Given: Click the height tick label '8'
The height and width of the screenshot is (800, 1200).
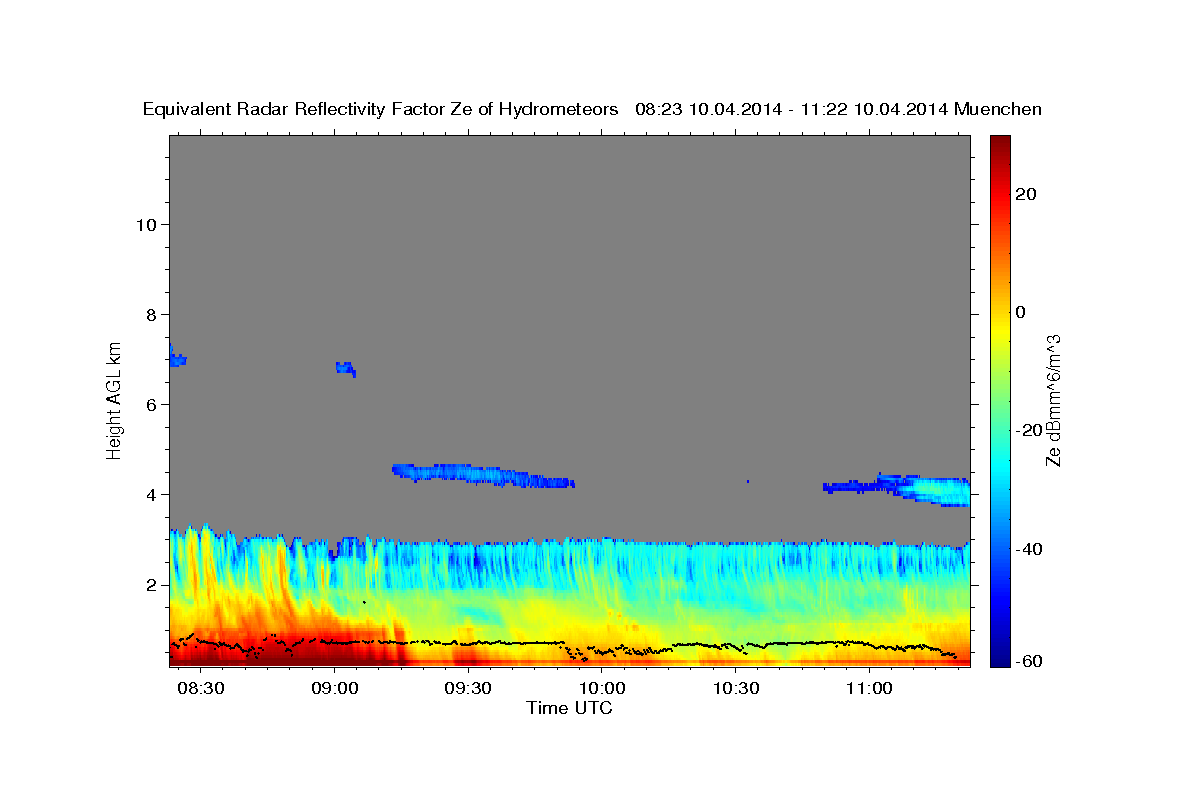Looking at the screenshot, I should click(151, 314).
